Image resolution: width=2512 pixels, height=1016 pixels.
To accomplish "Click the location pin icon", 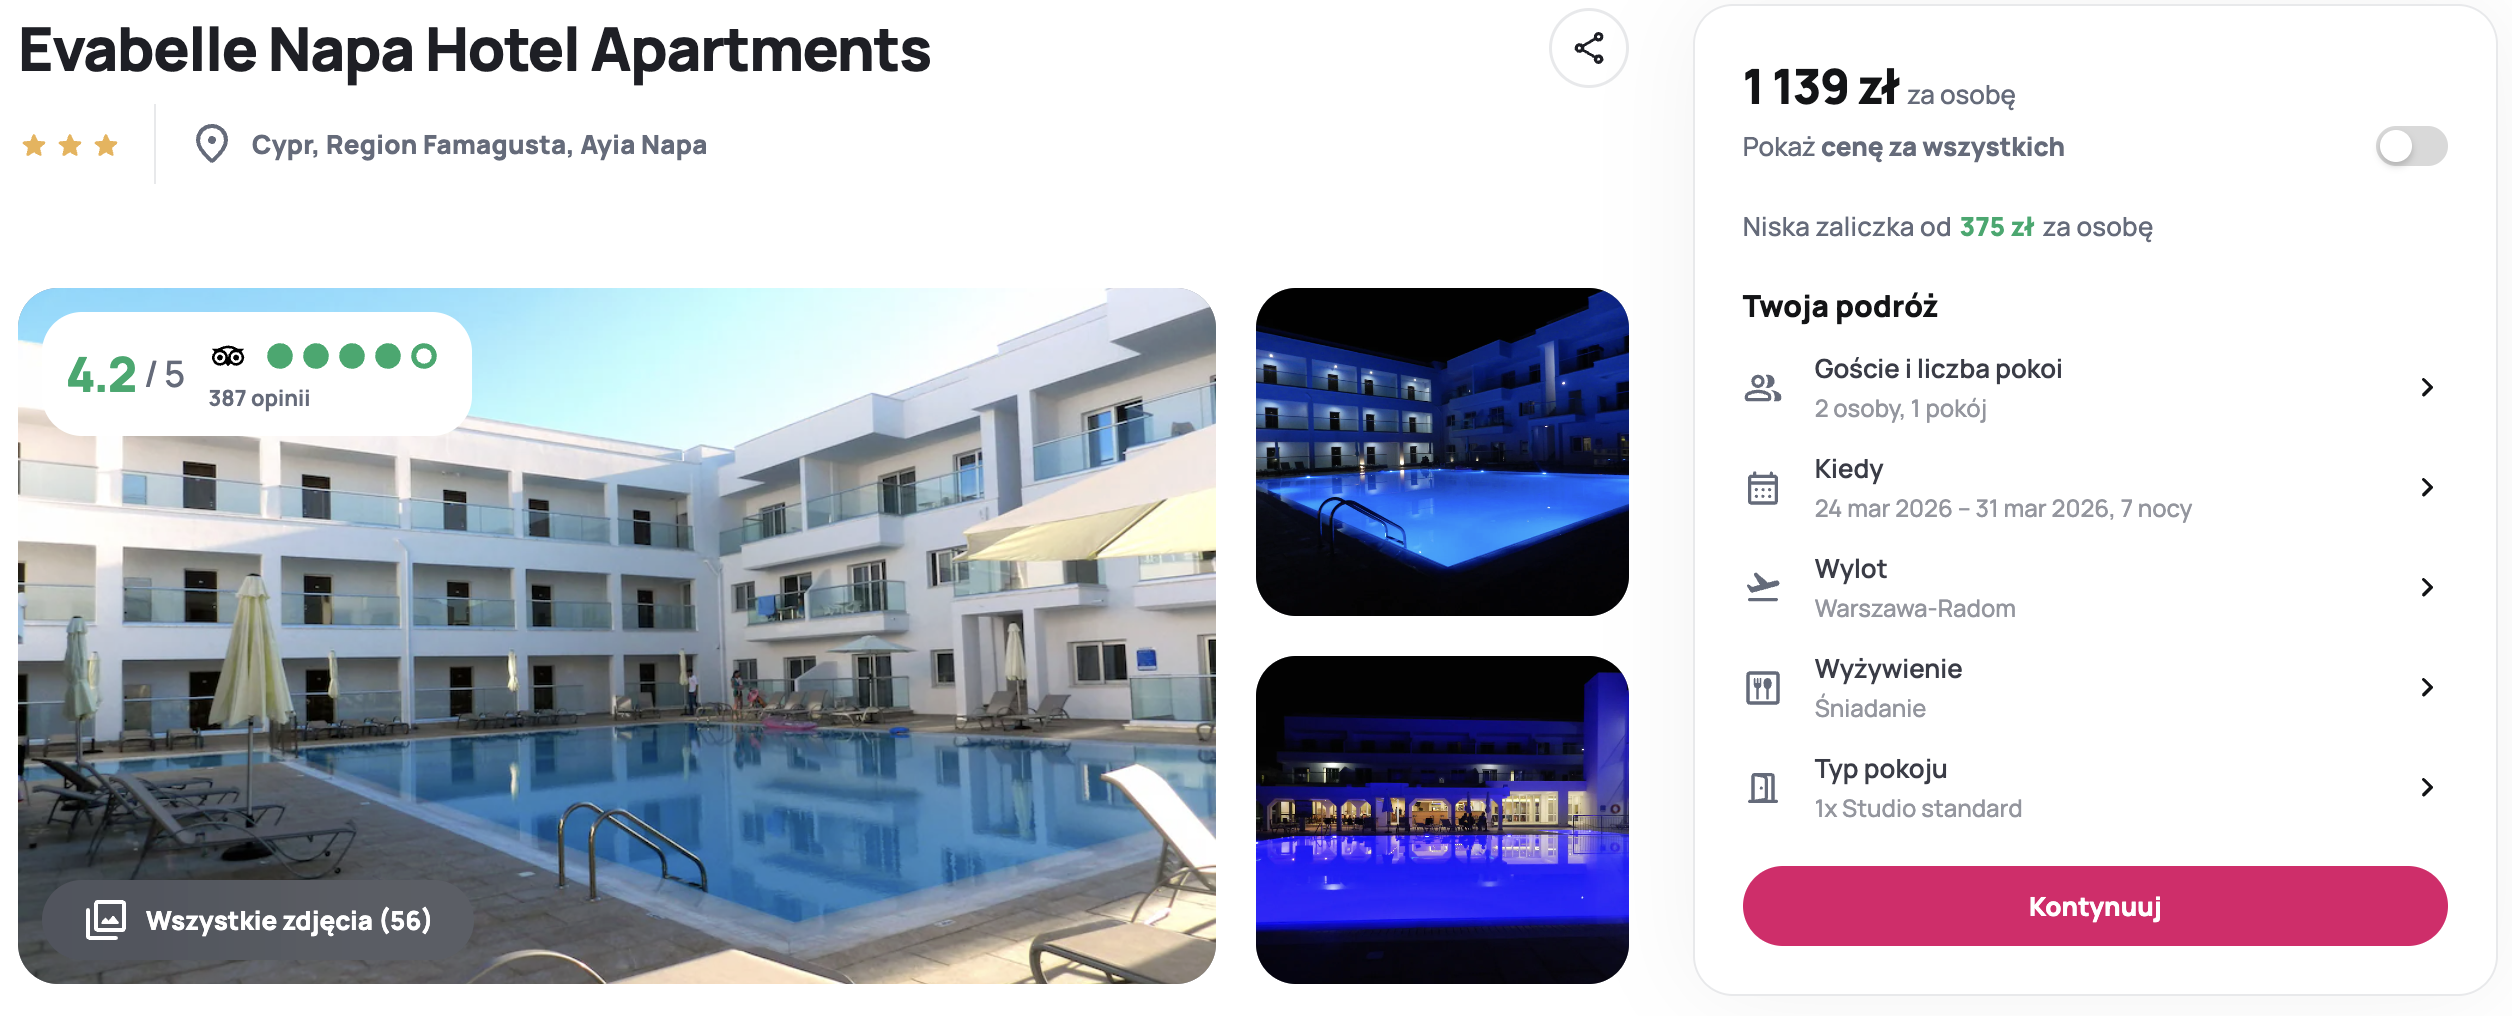I will click(x=211, y=144).
